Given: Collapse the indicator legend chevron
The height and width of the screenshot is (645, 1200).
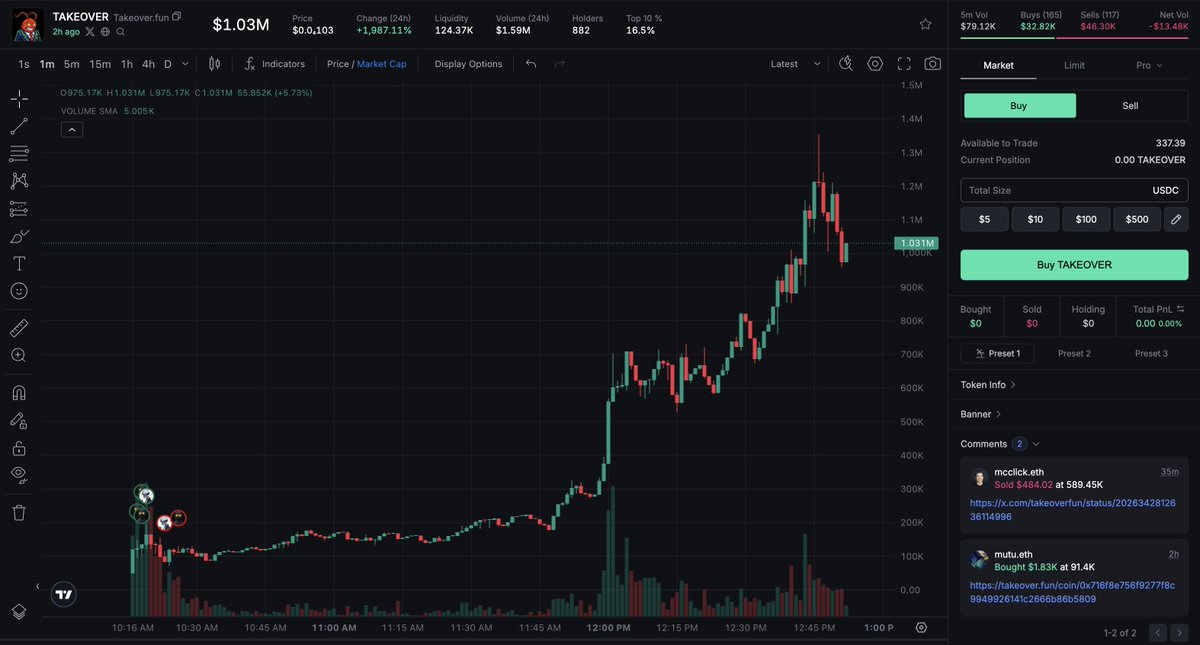Looking at the screenshot, I should [x=71, y=129].
